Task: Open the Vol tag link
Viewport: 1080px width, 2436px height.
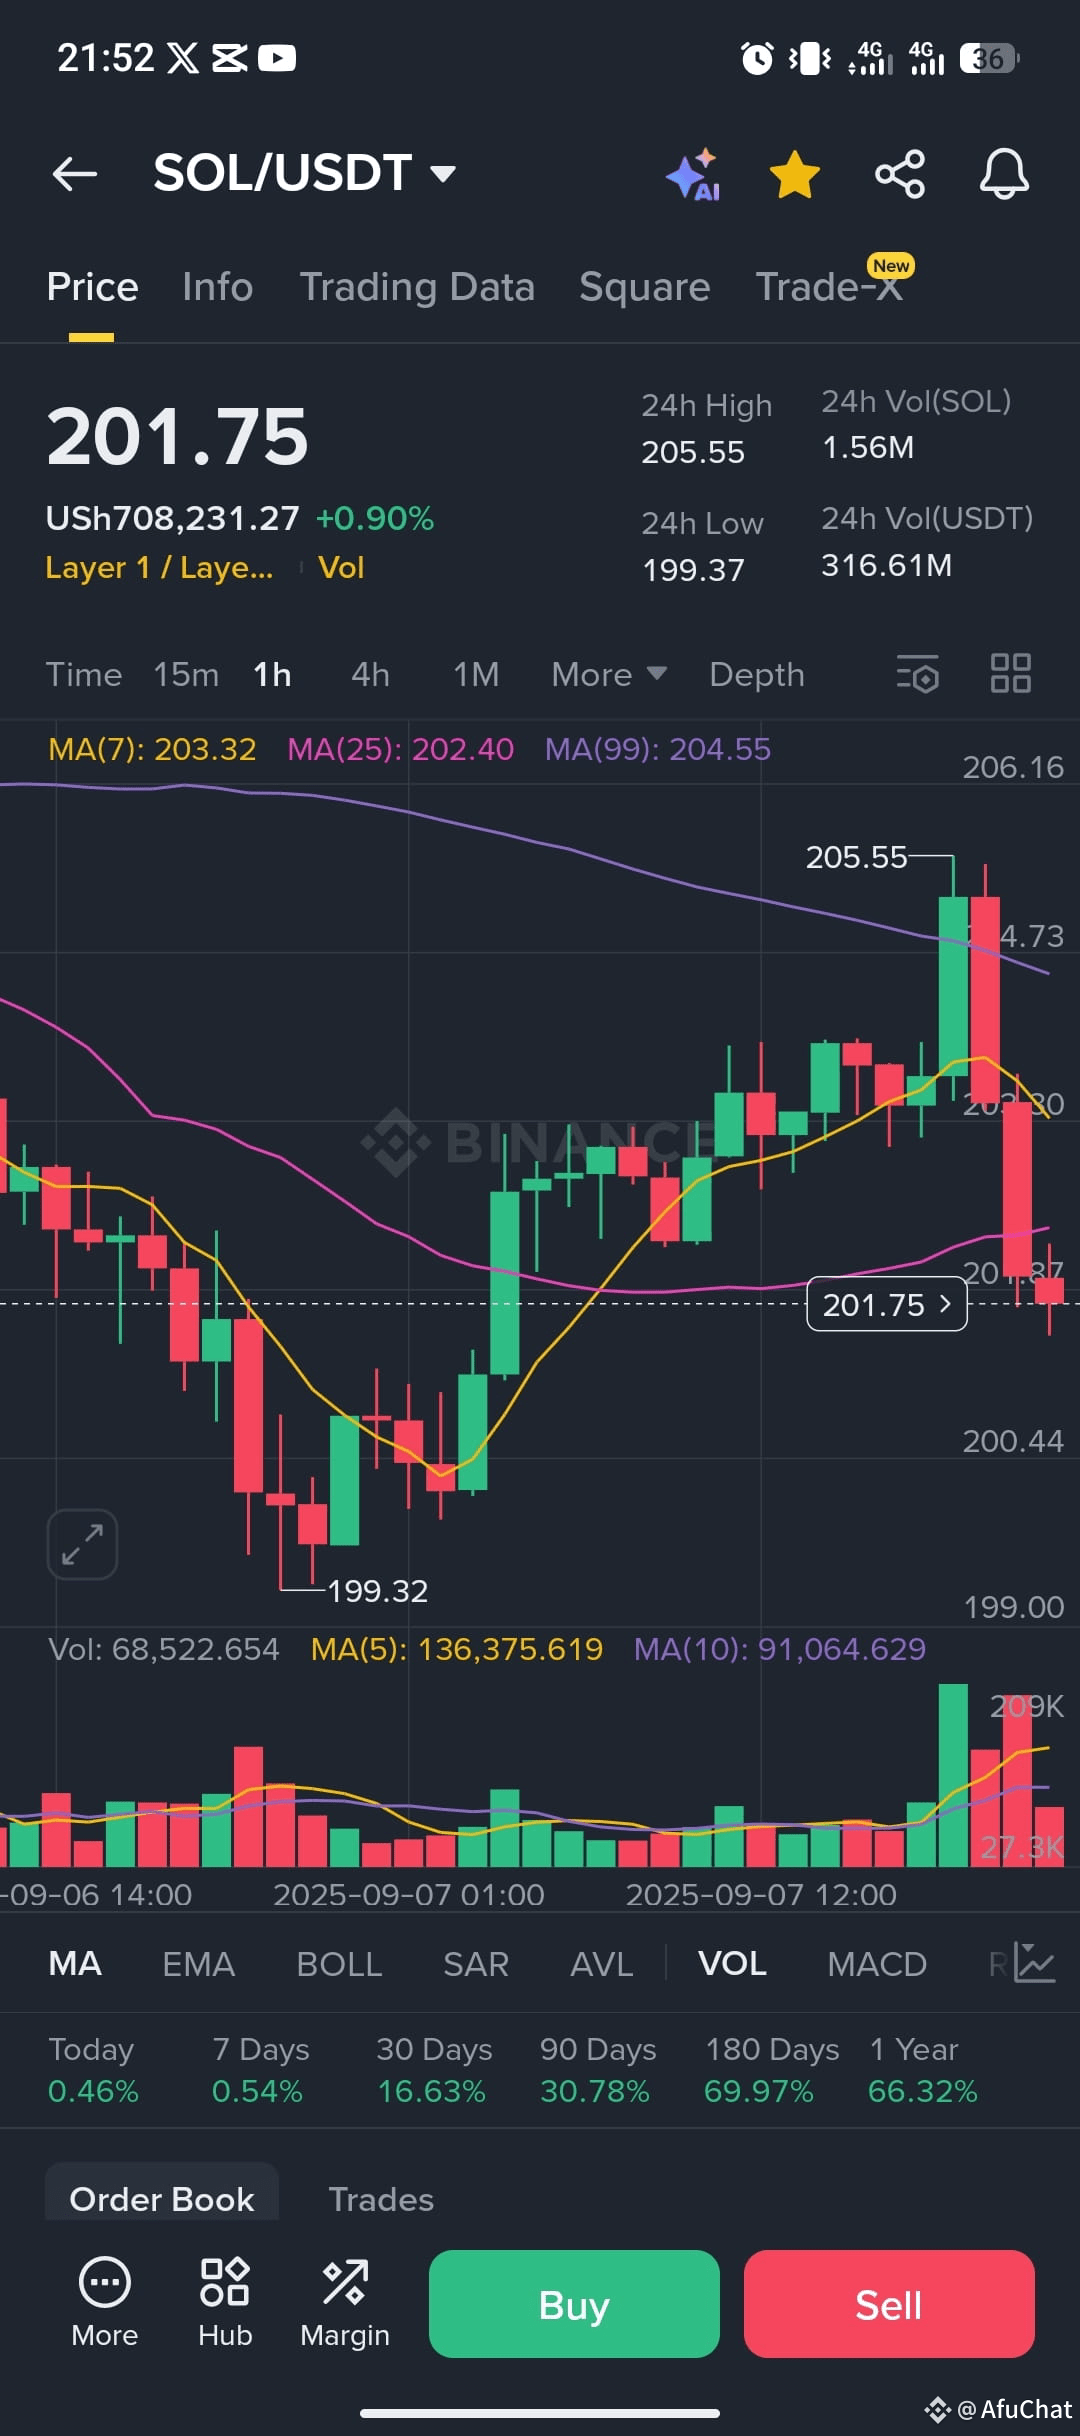Action: point(341,568)
